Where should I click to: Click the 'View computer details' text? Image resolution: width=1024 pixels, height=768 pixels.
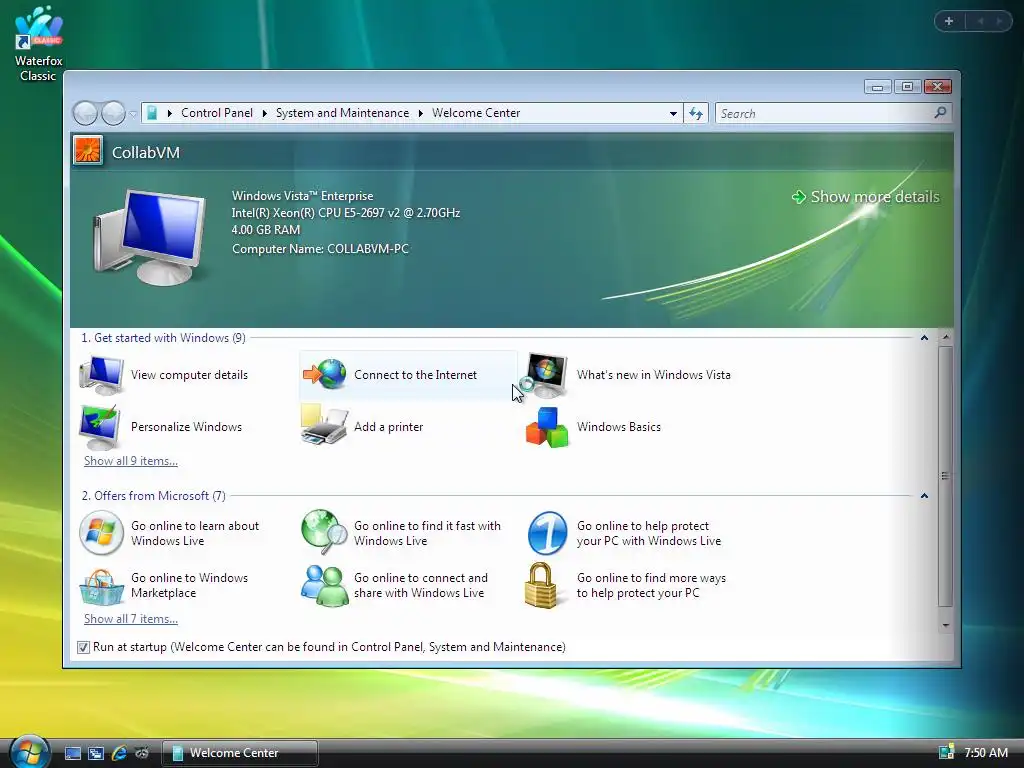coord(189,375)
